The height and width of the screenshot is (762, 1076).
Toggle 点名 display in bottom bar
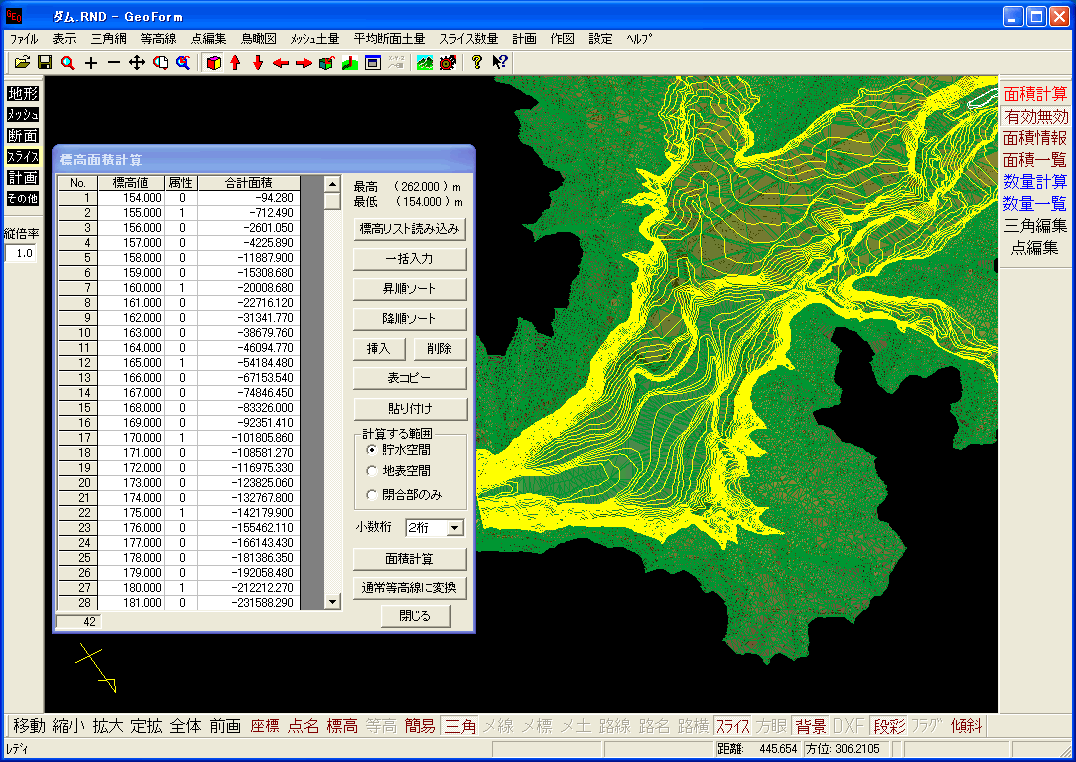tap(303, 726)
